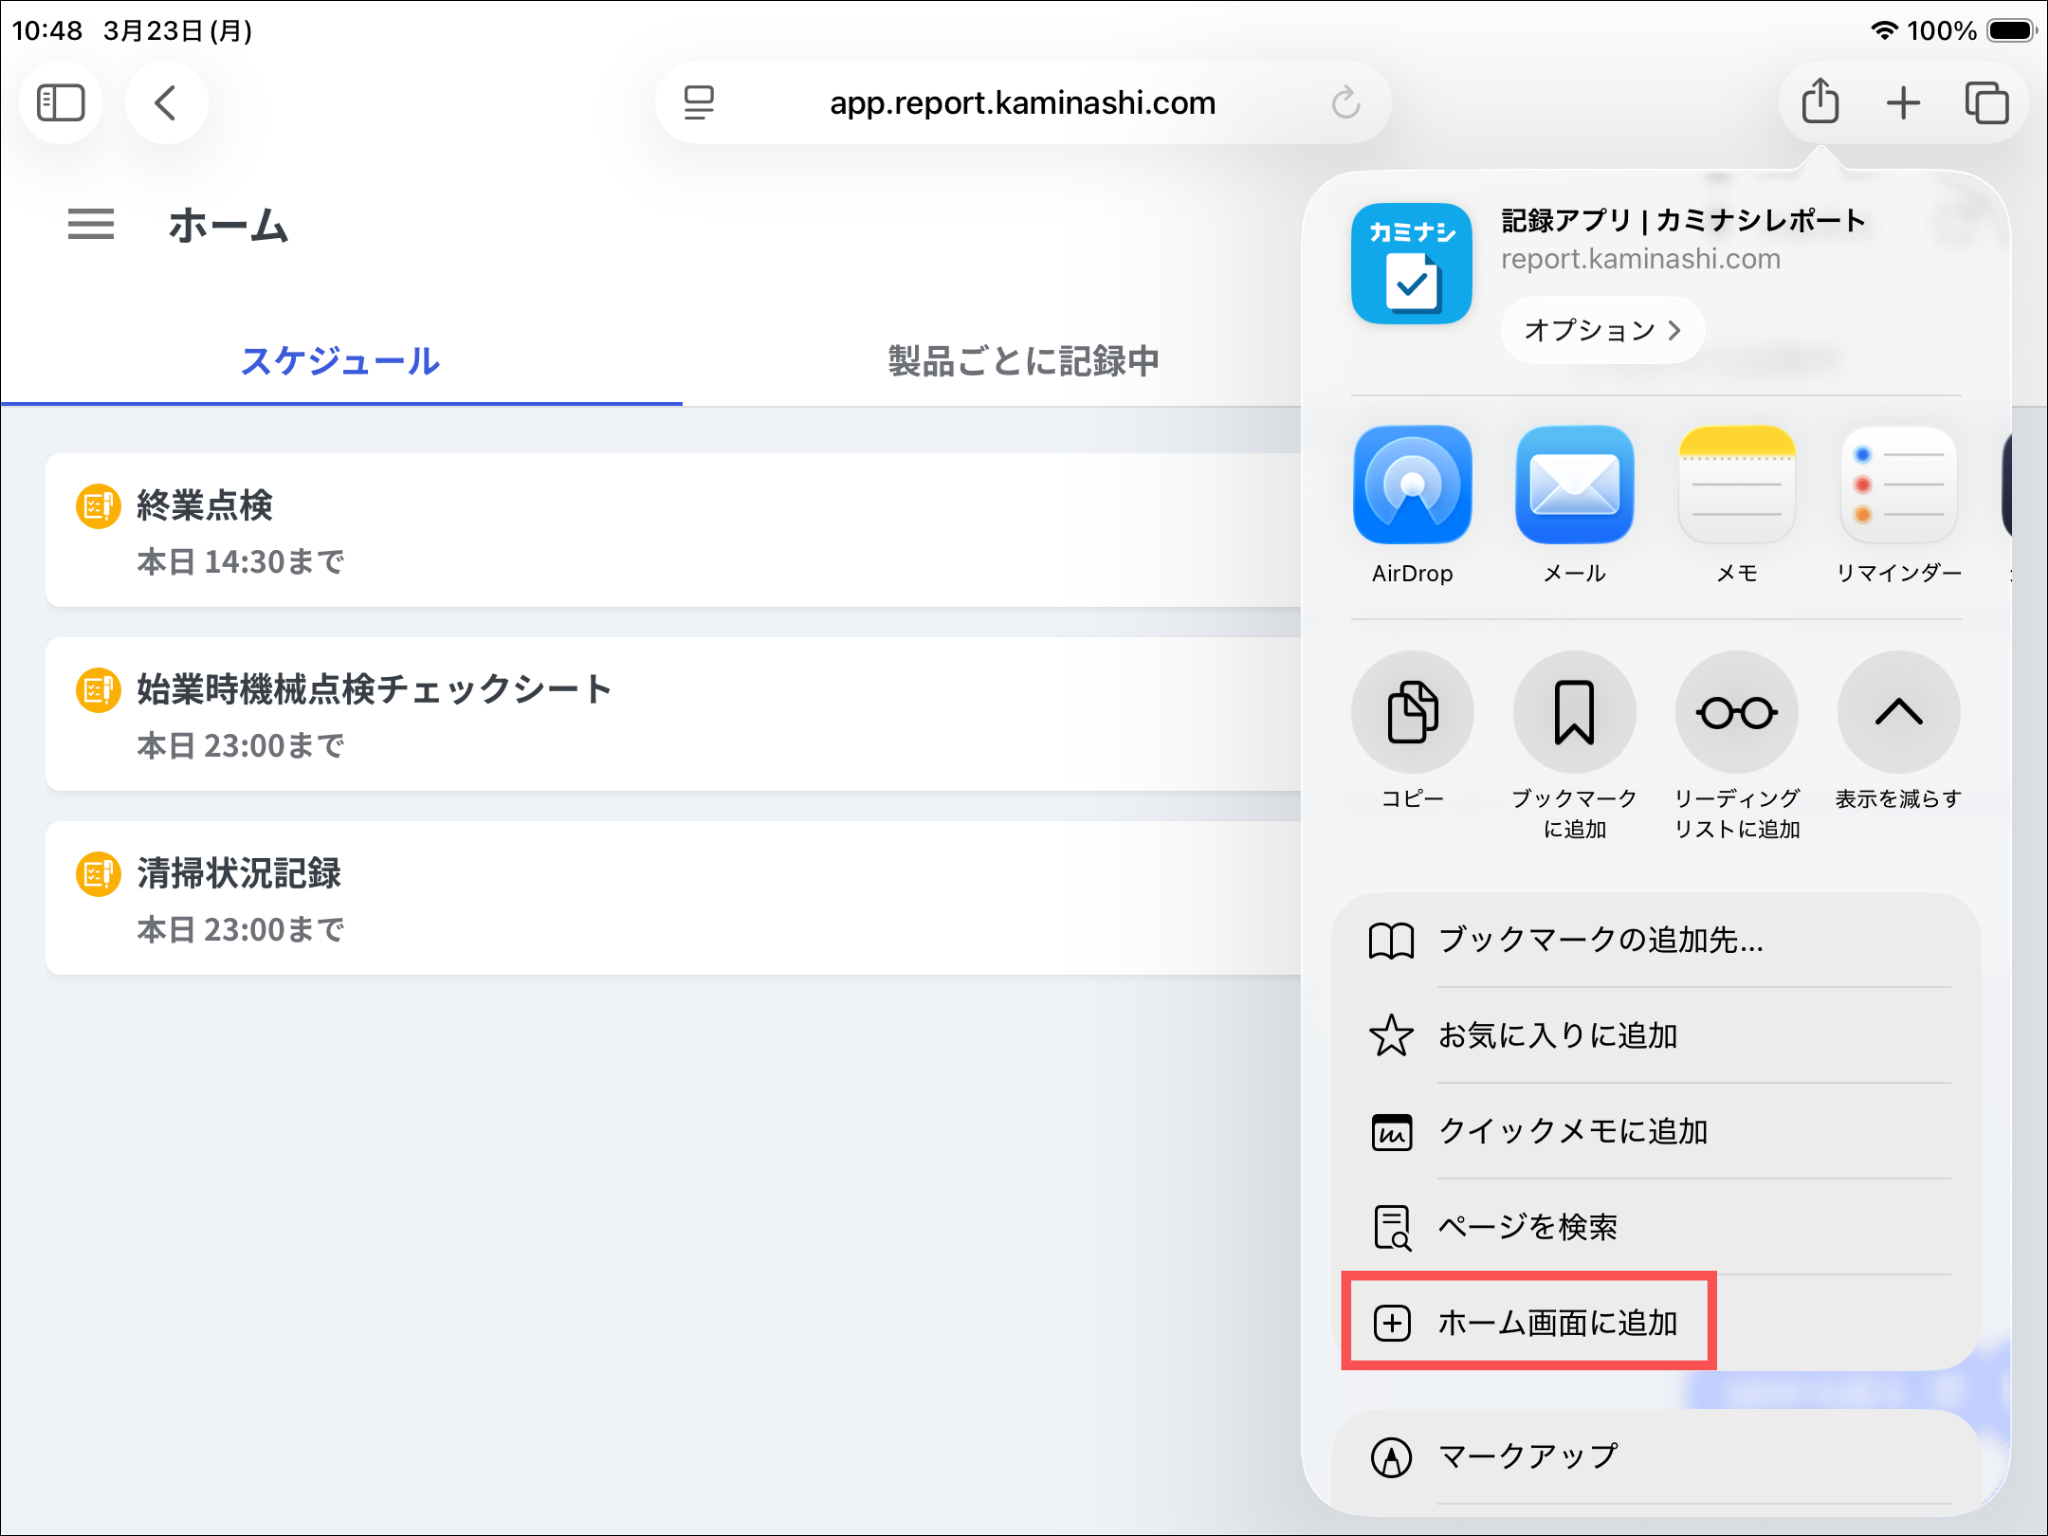Open the Notes (メモ) app icon
2048x1536 pixels.
point(1736,485)
